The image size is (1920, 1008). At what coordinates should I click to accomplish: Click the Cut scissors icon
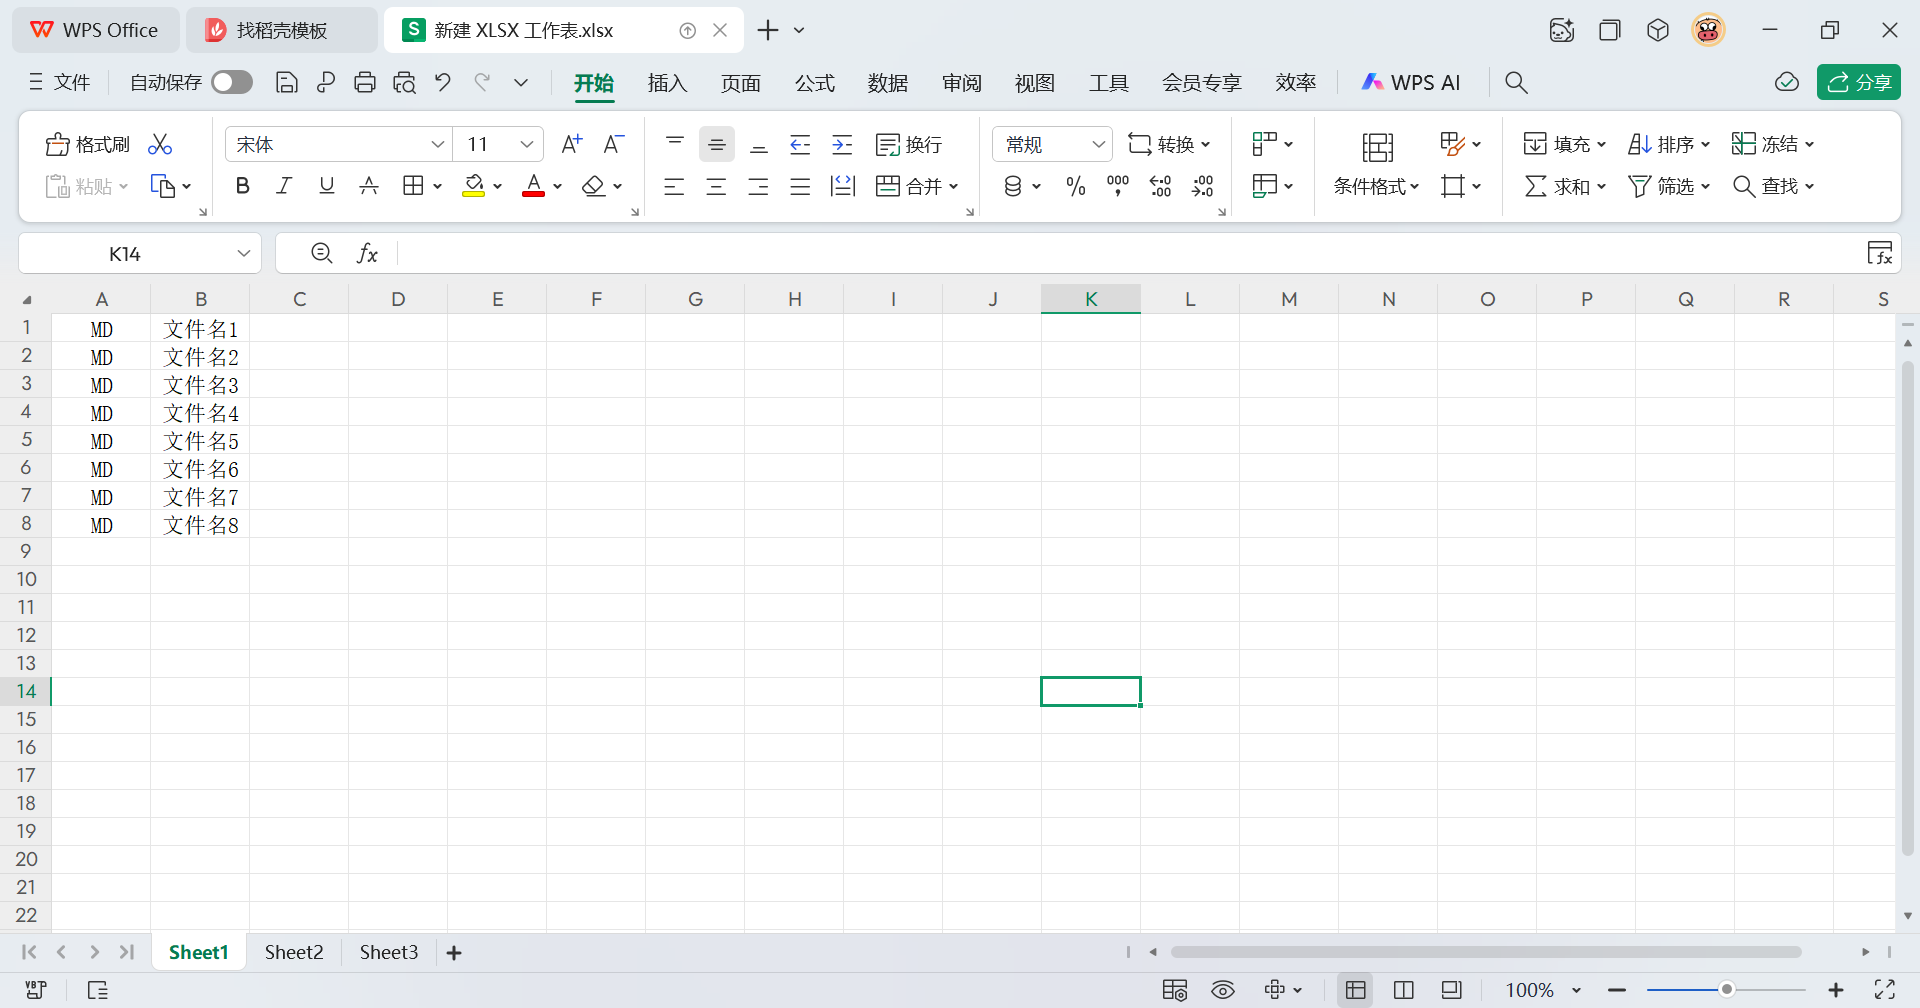(160, 145)
